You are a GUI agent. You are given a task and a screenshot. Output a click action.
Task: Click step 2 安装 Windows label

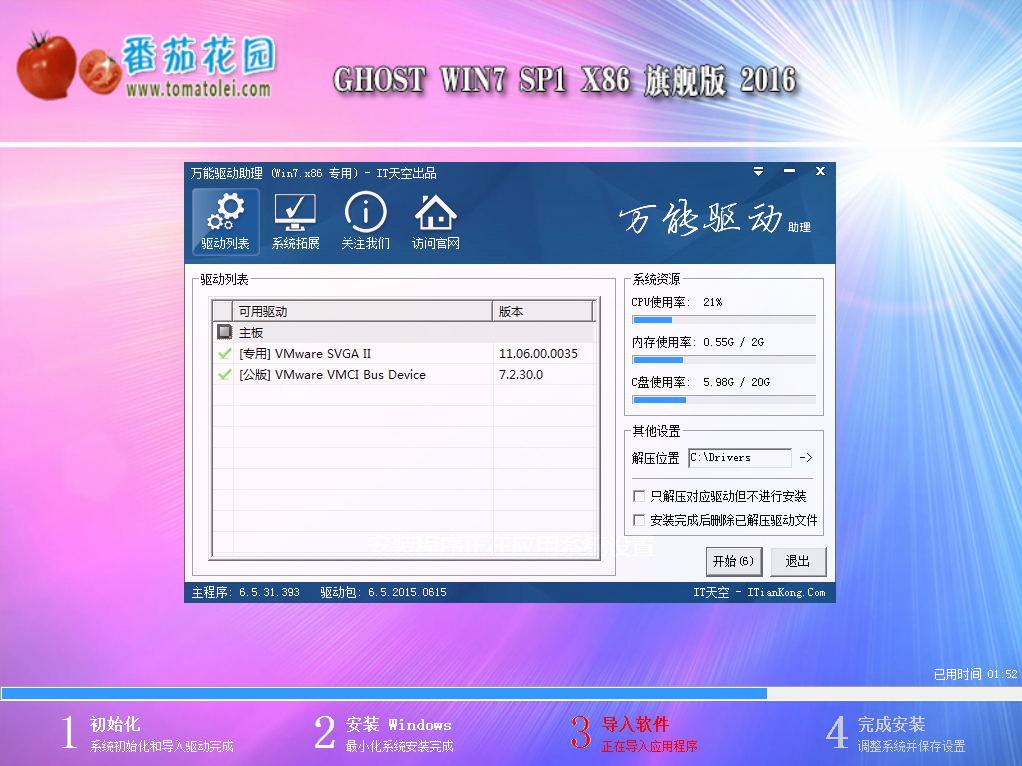(x=398, y=724)
